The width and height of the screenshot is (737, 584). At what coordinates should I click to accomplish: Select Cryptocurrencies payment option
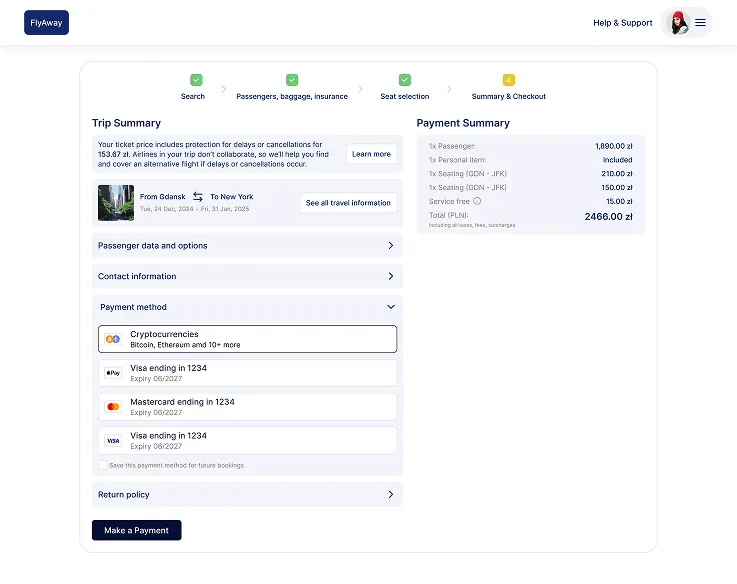coord(247,339)
